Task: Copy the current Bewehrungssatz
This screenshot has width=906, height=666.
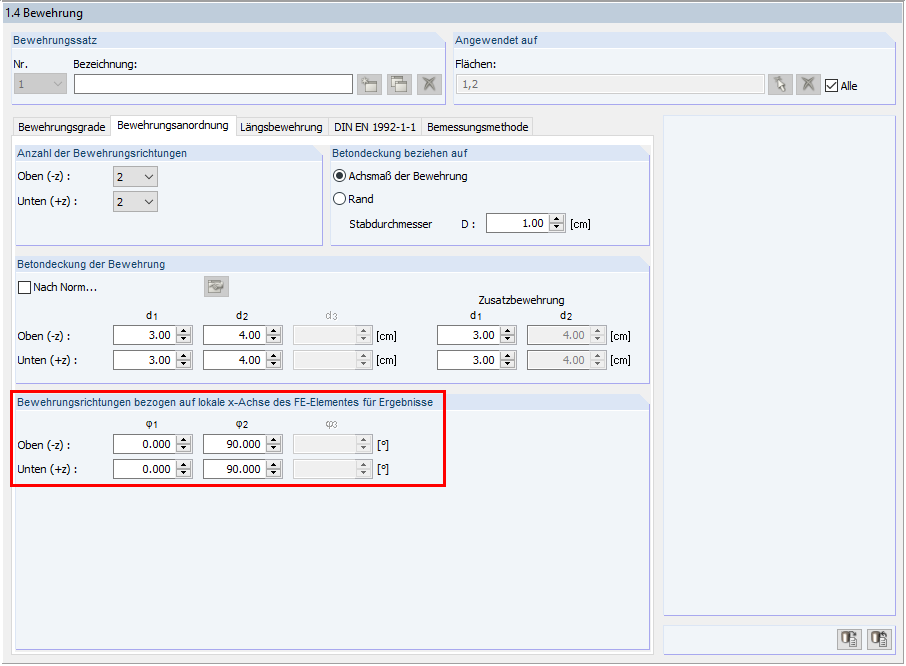Action: 398,84
